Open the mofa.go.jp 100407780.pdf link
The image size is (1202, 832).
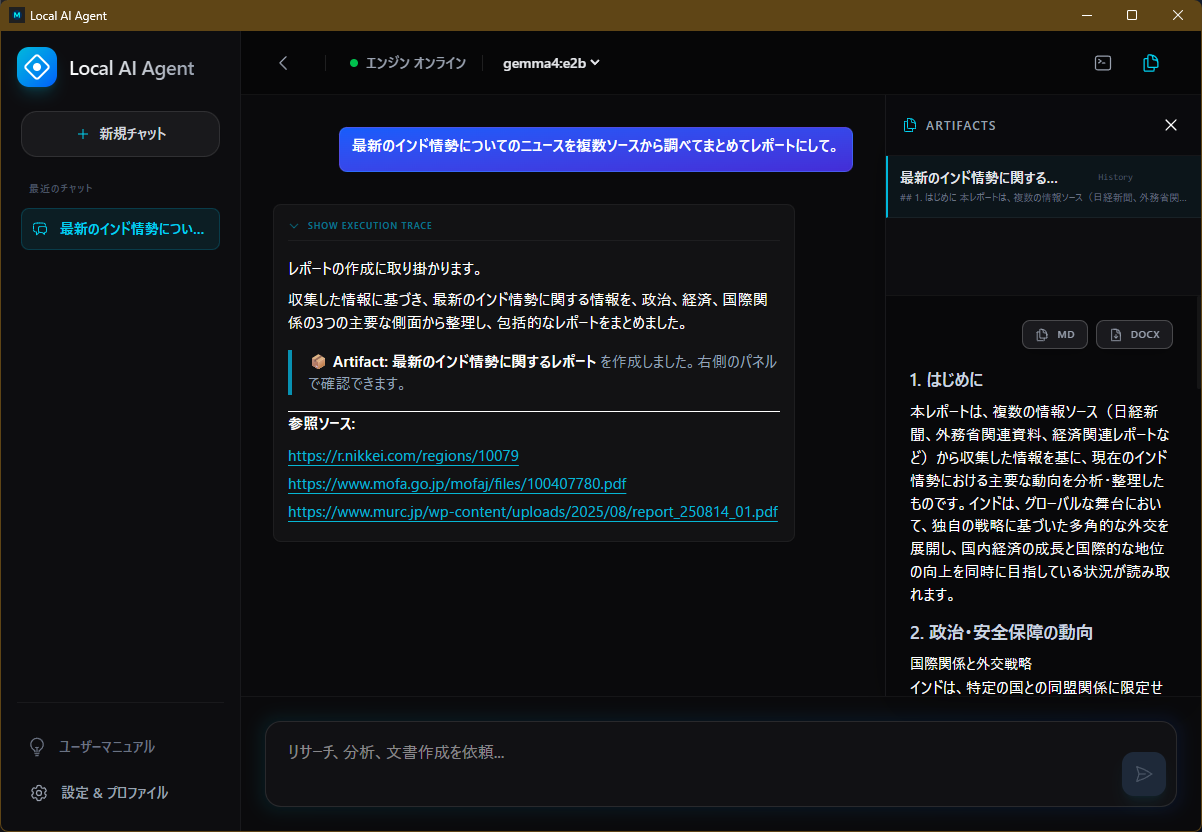pyautogui.click(x=457, y=484)
